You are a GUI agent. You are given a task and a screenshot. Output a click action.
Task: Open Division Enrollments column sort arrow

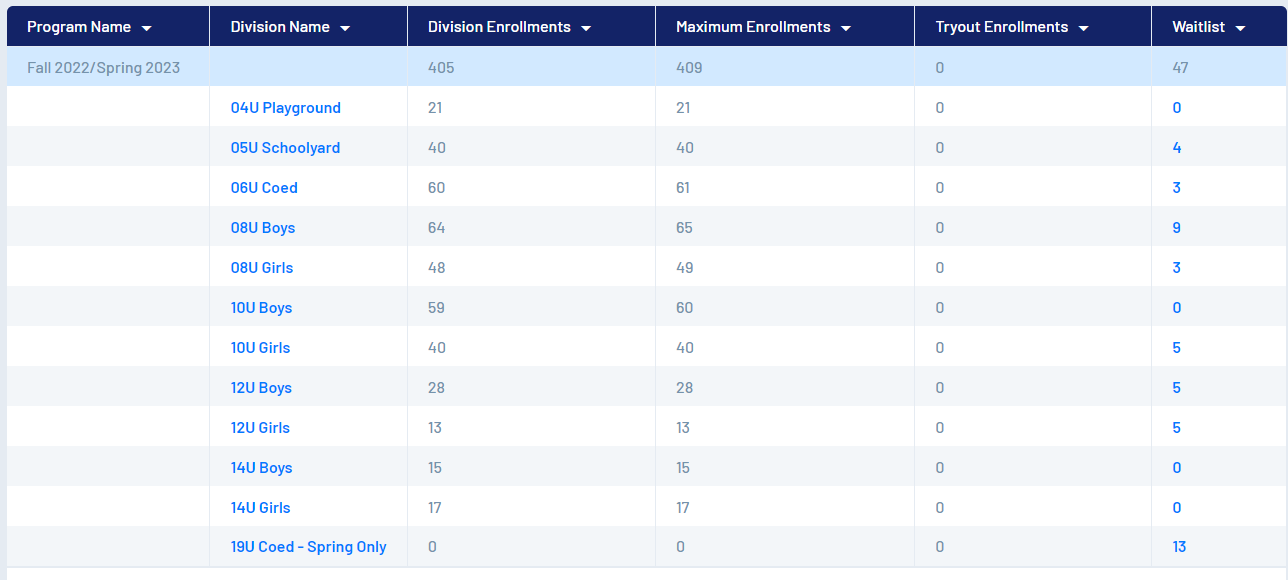(x=586, y=28)
